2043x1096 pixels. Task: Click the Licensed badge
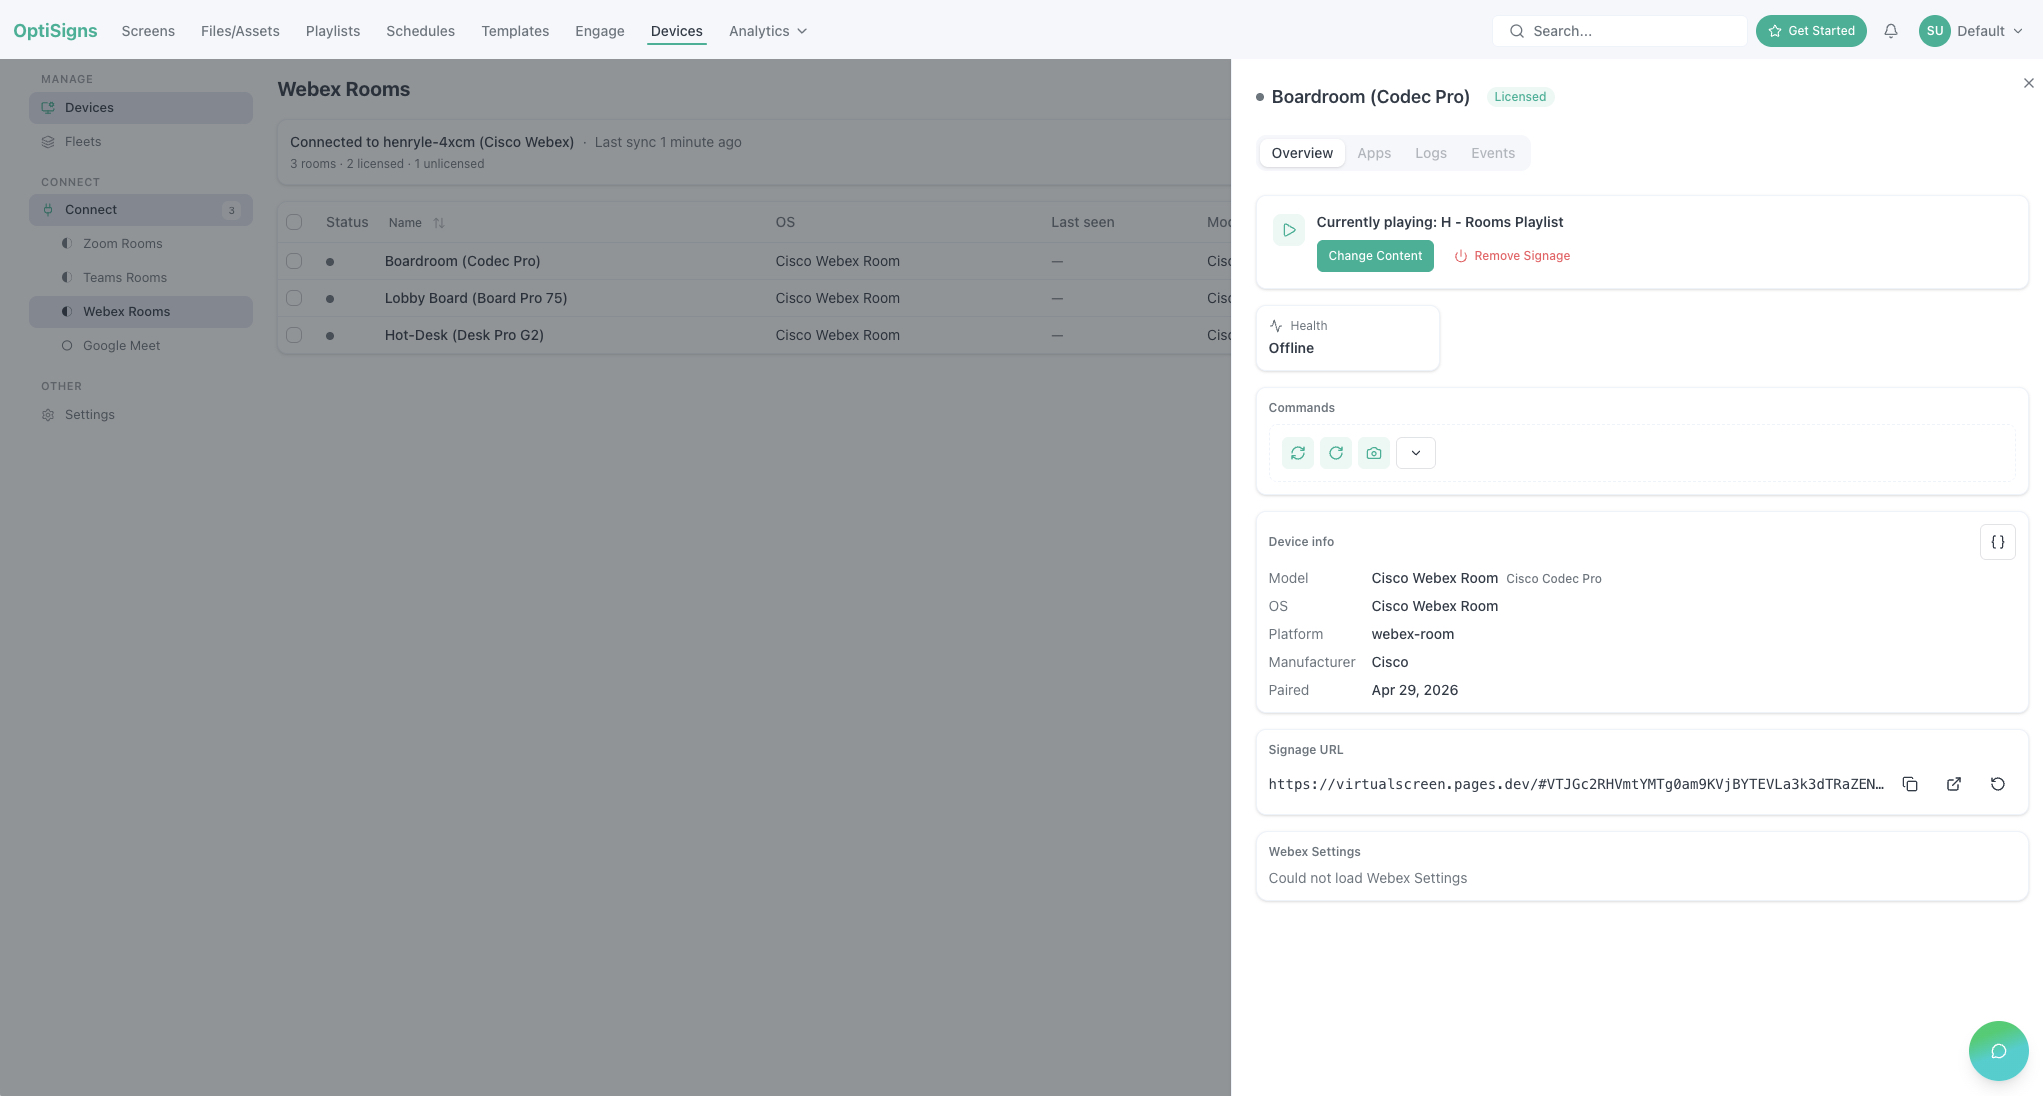[1520, 97]
